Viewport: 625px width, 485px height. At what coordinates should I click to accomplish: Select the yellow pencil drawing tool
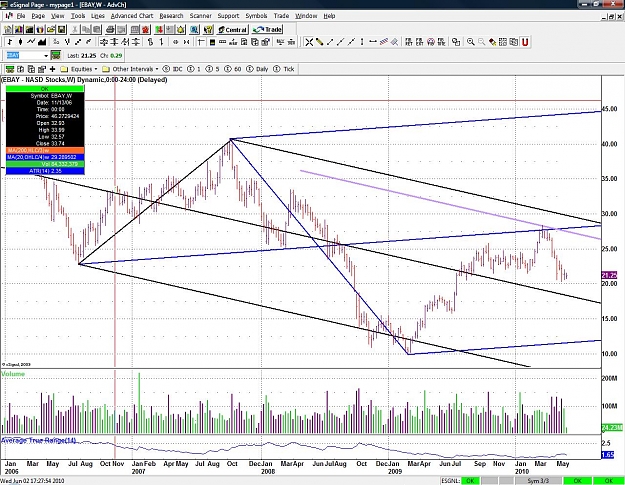pos(319,42)
